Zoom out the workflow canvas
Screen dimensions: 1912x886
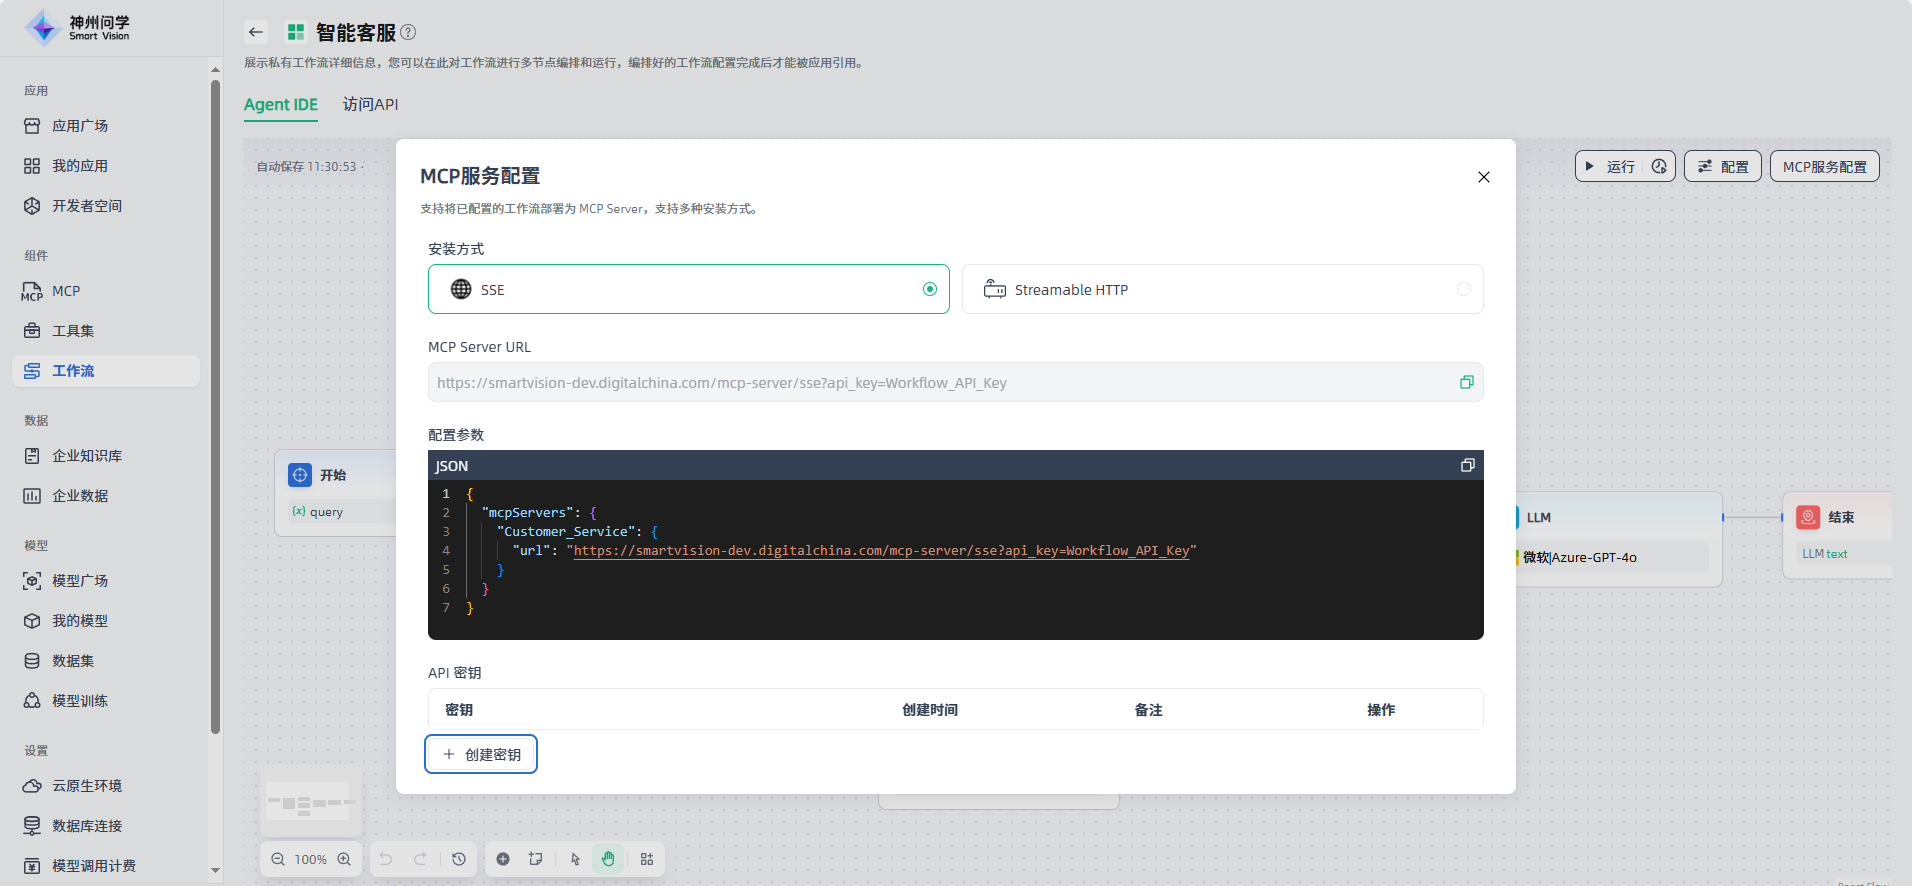(x=278, y=859)
